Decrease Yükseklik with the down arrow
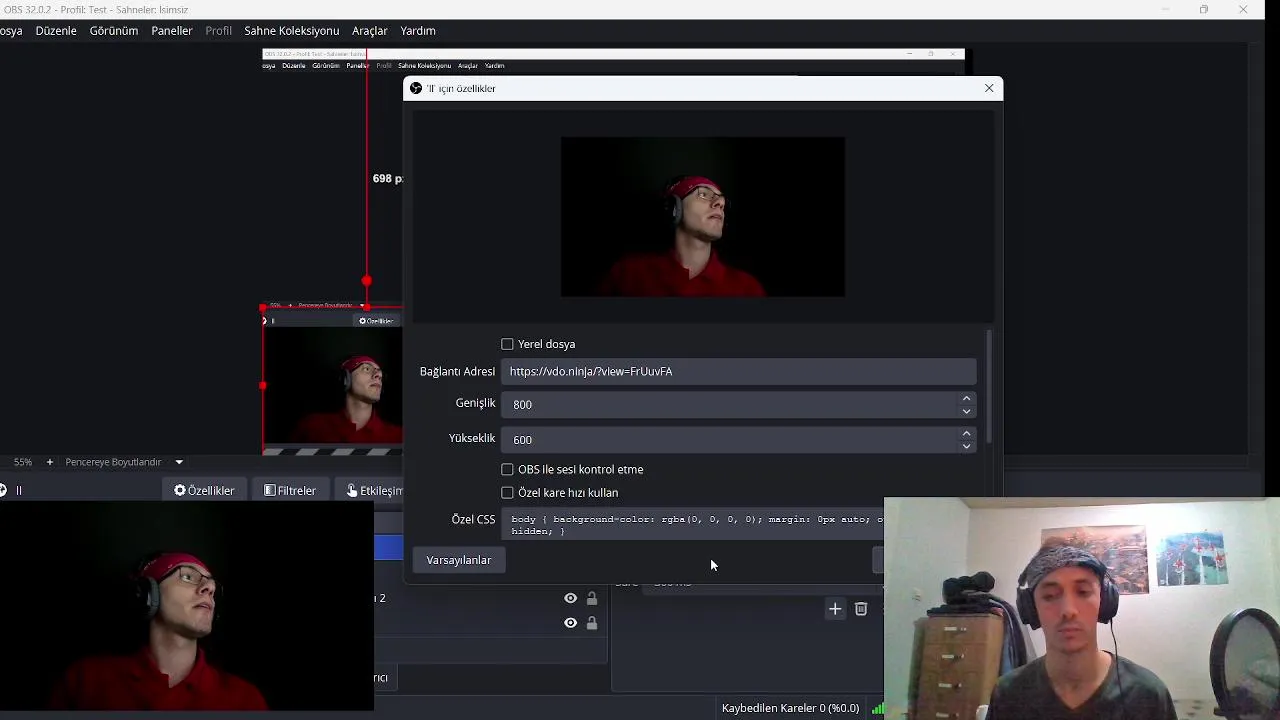This screenshot has width=1280, height=720. click(966, 446)
